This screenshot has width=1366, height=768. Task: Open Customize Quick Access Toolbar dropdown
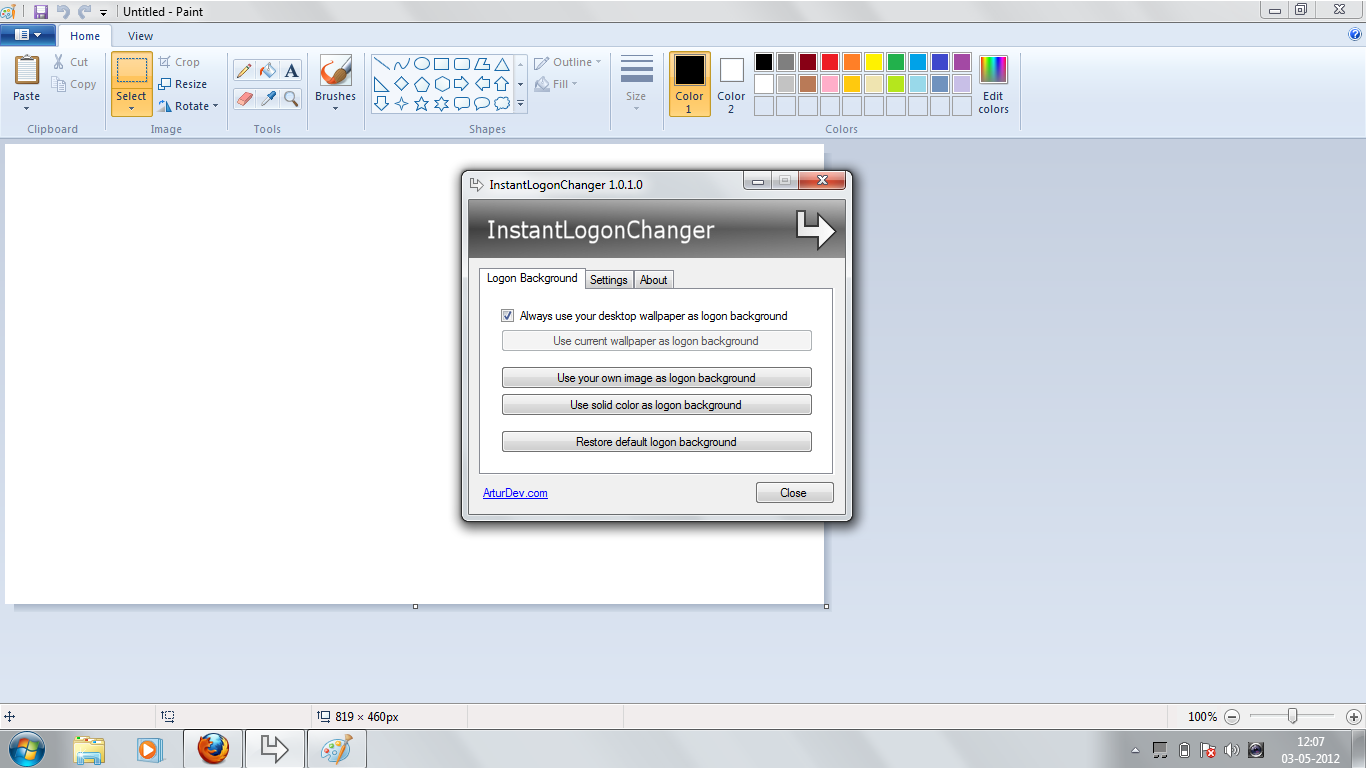click(103, 12)
